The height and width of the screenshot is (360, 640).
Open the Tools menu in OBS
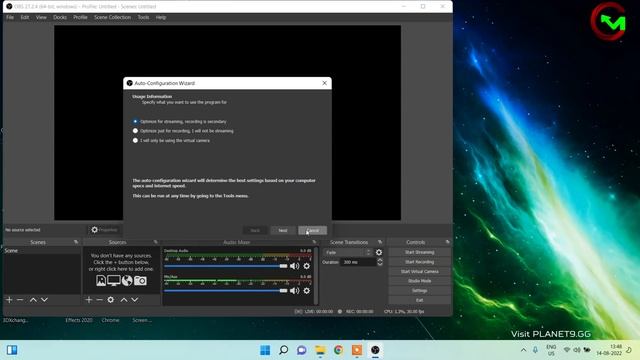tap(143, 17)
